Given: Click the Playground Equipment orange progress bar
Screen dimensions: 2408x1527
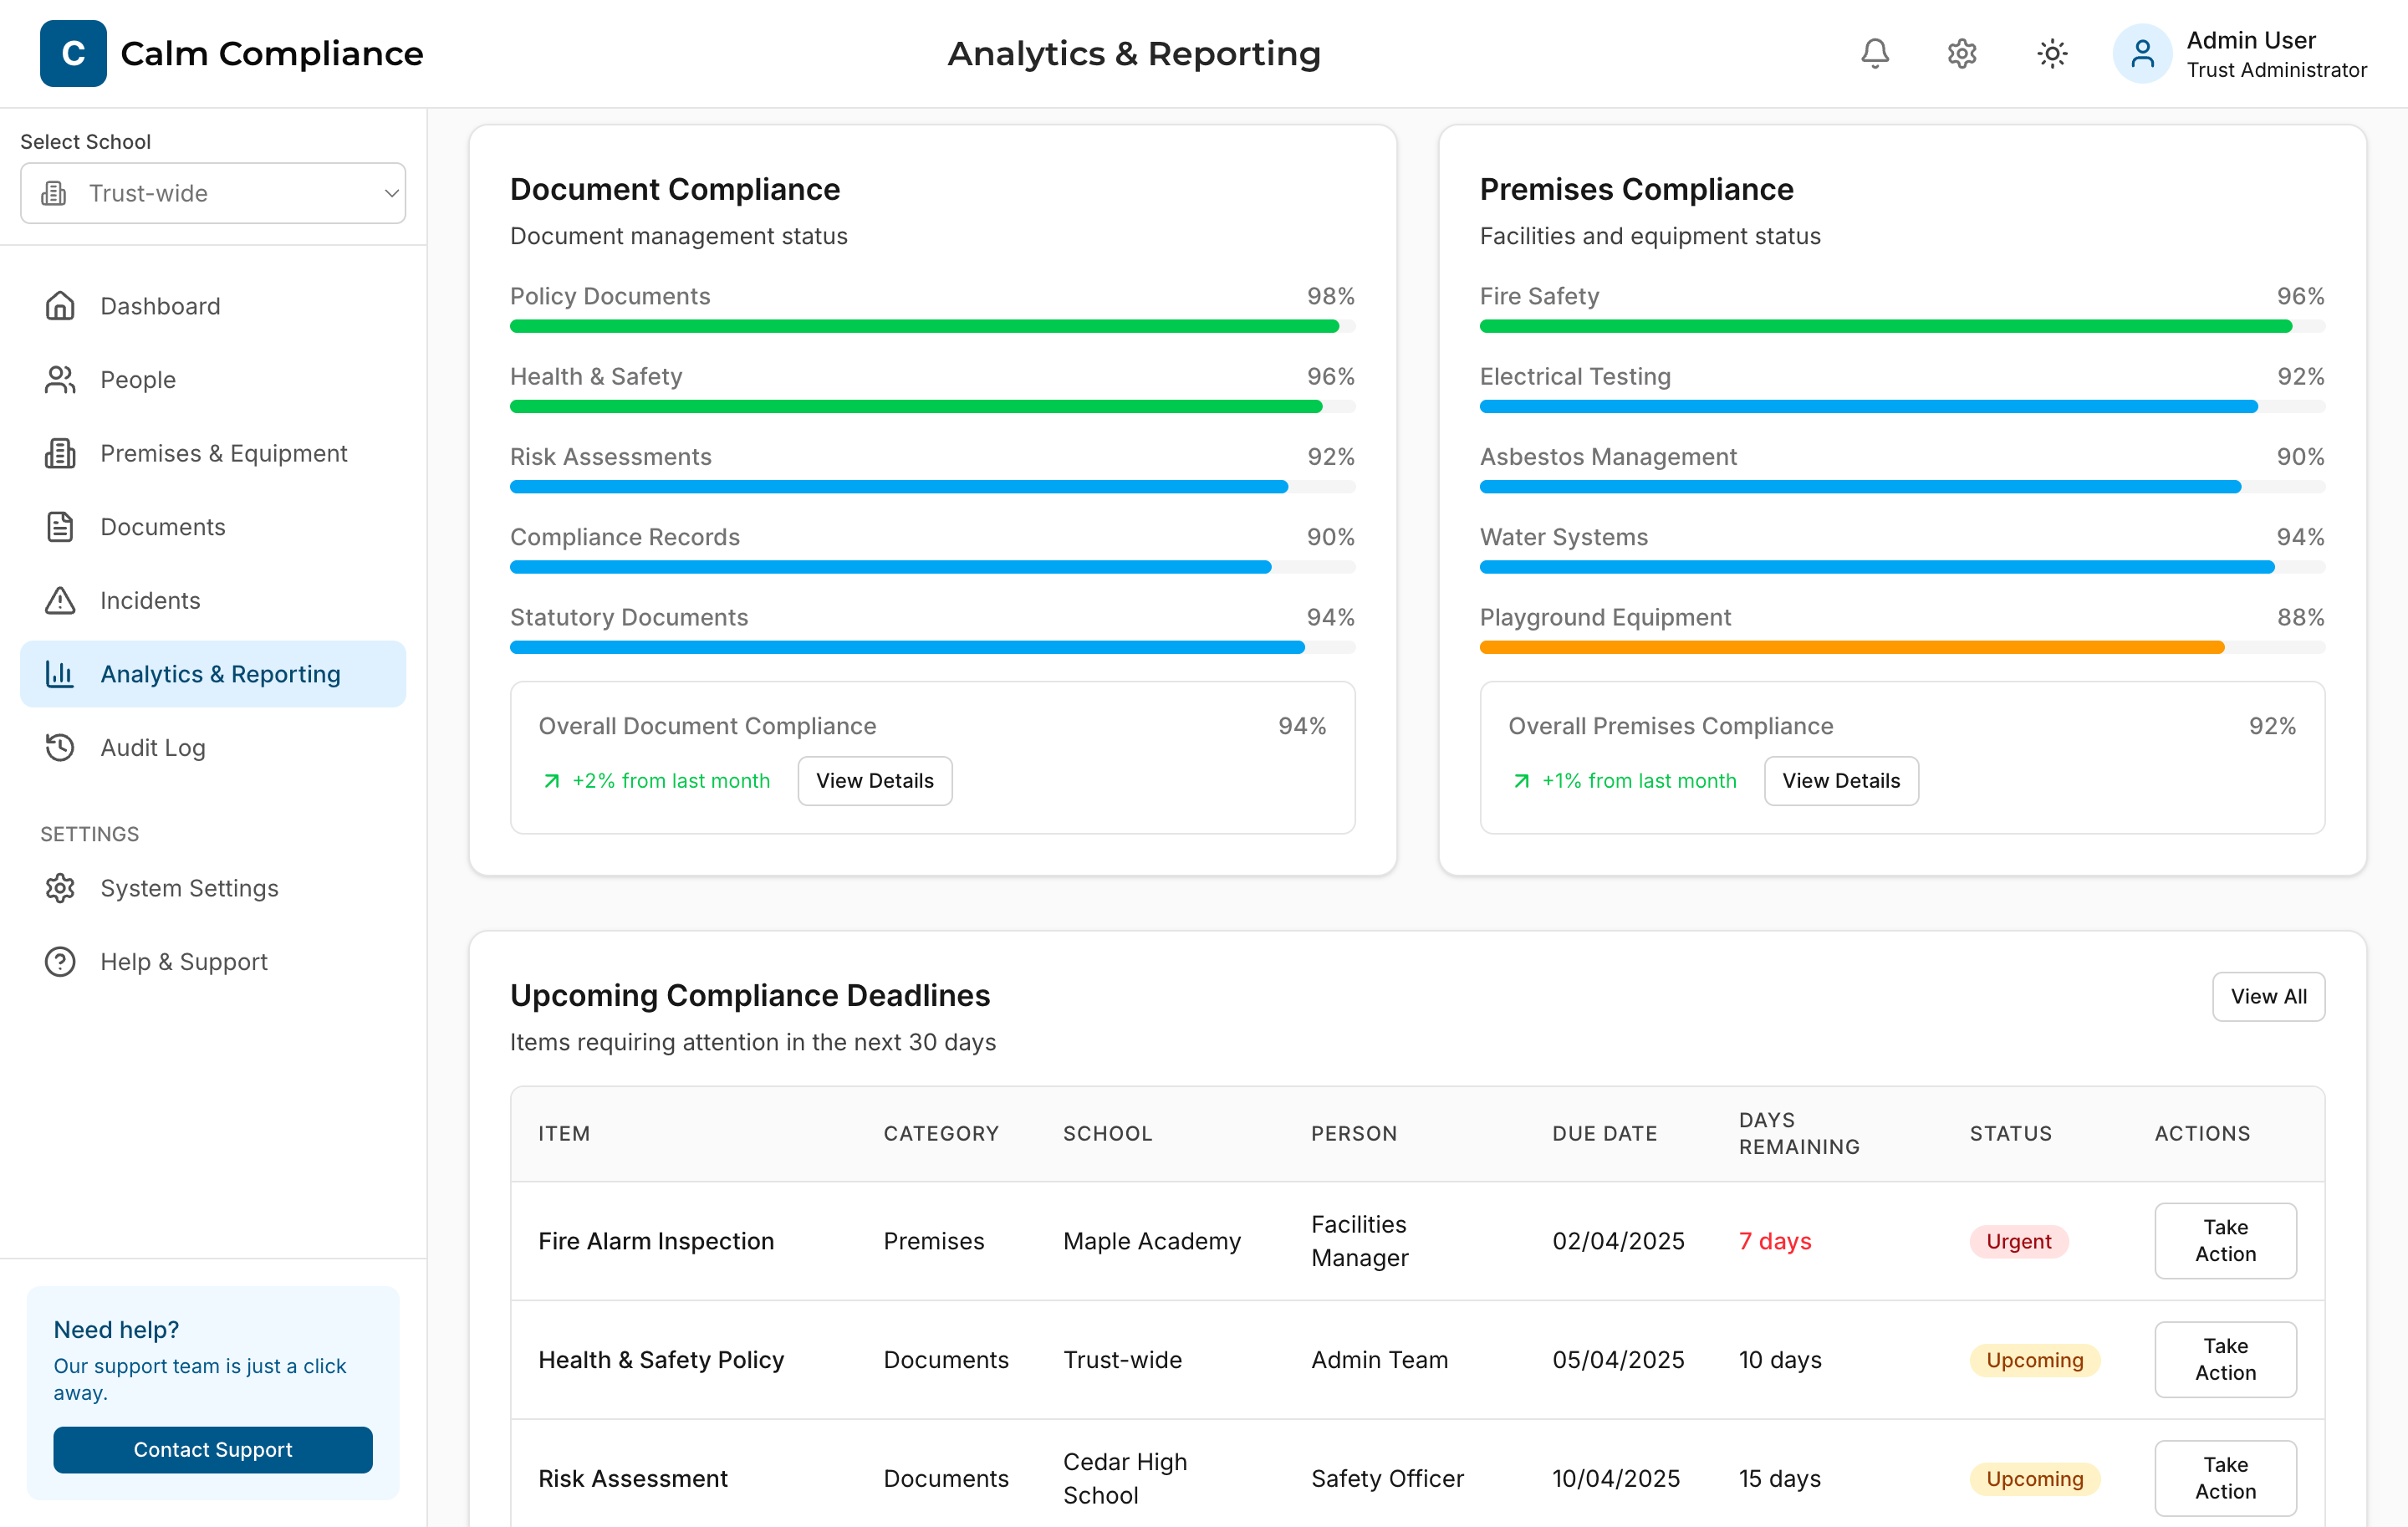Looking at the screenshot, I should tap(1902, 647).
